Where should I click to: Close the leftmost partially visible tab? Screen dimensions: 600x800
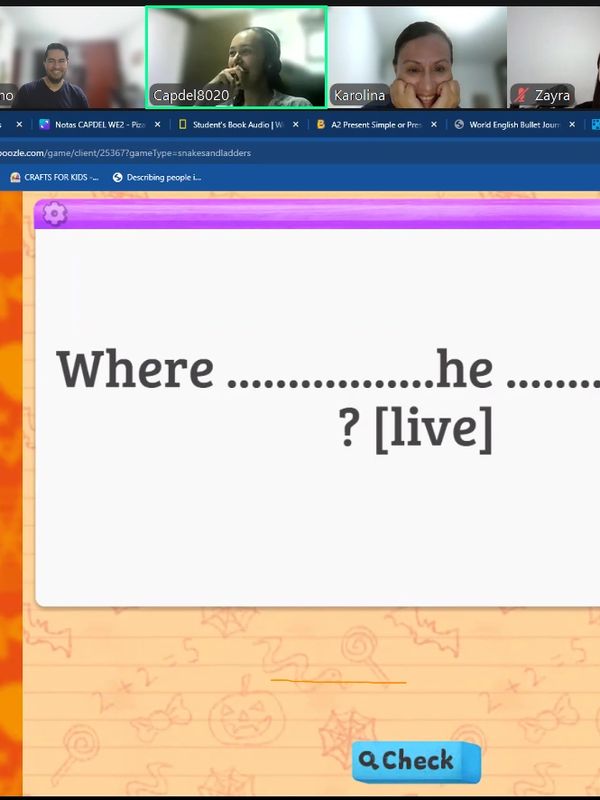click(x=19, y=124)
